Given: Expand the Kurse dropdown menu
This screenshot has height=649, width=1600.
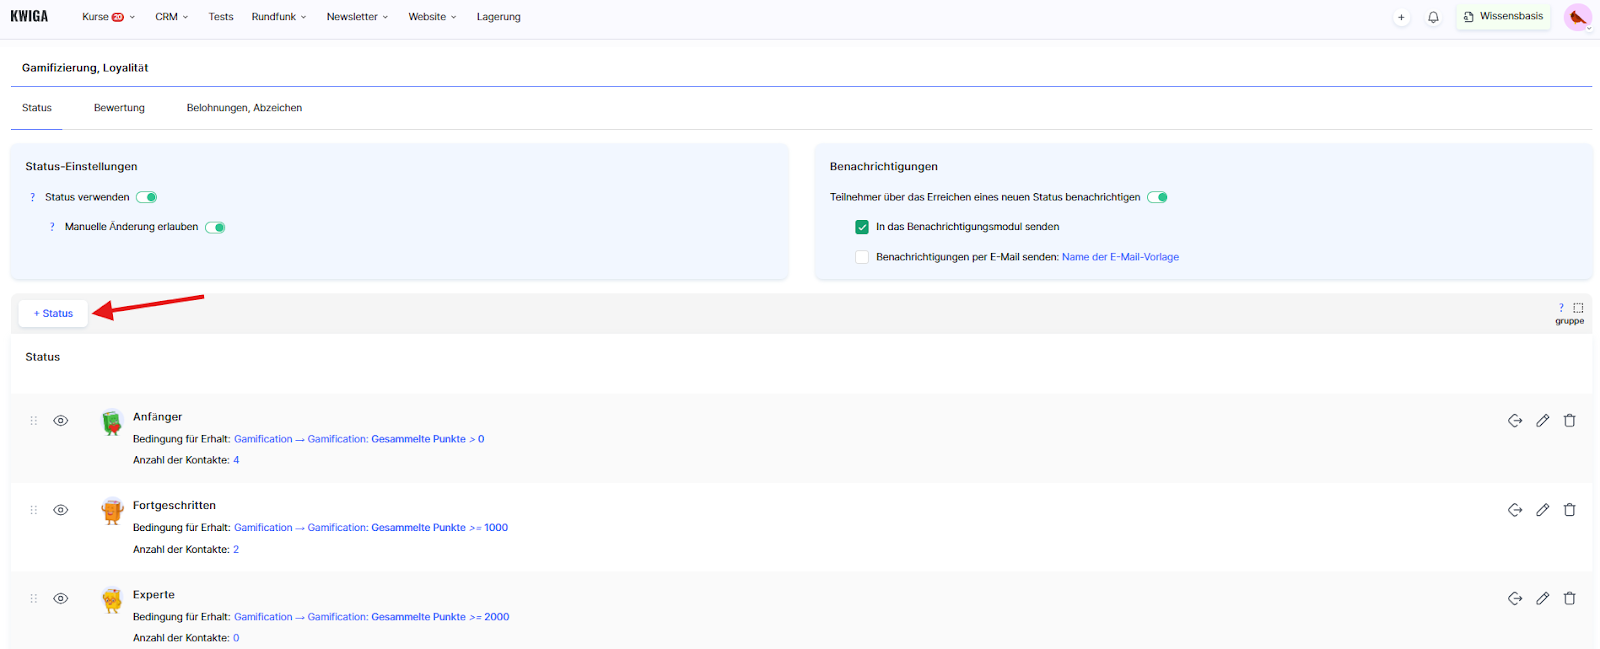Looking at the screenshot, I should (108, 17).
